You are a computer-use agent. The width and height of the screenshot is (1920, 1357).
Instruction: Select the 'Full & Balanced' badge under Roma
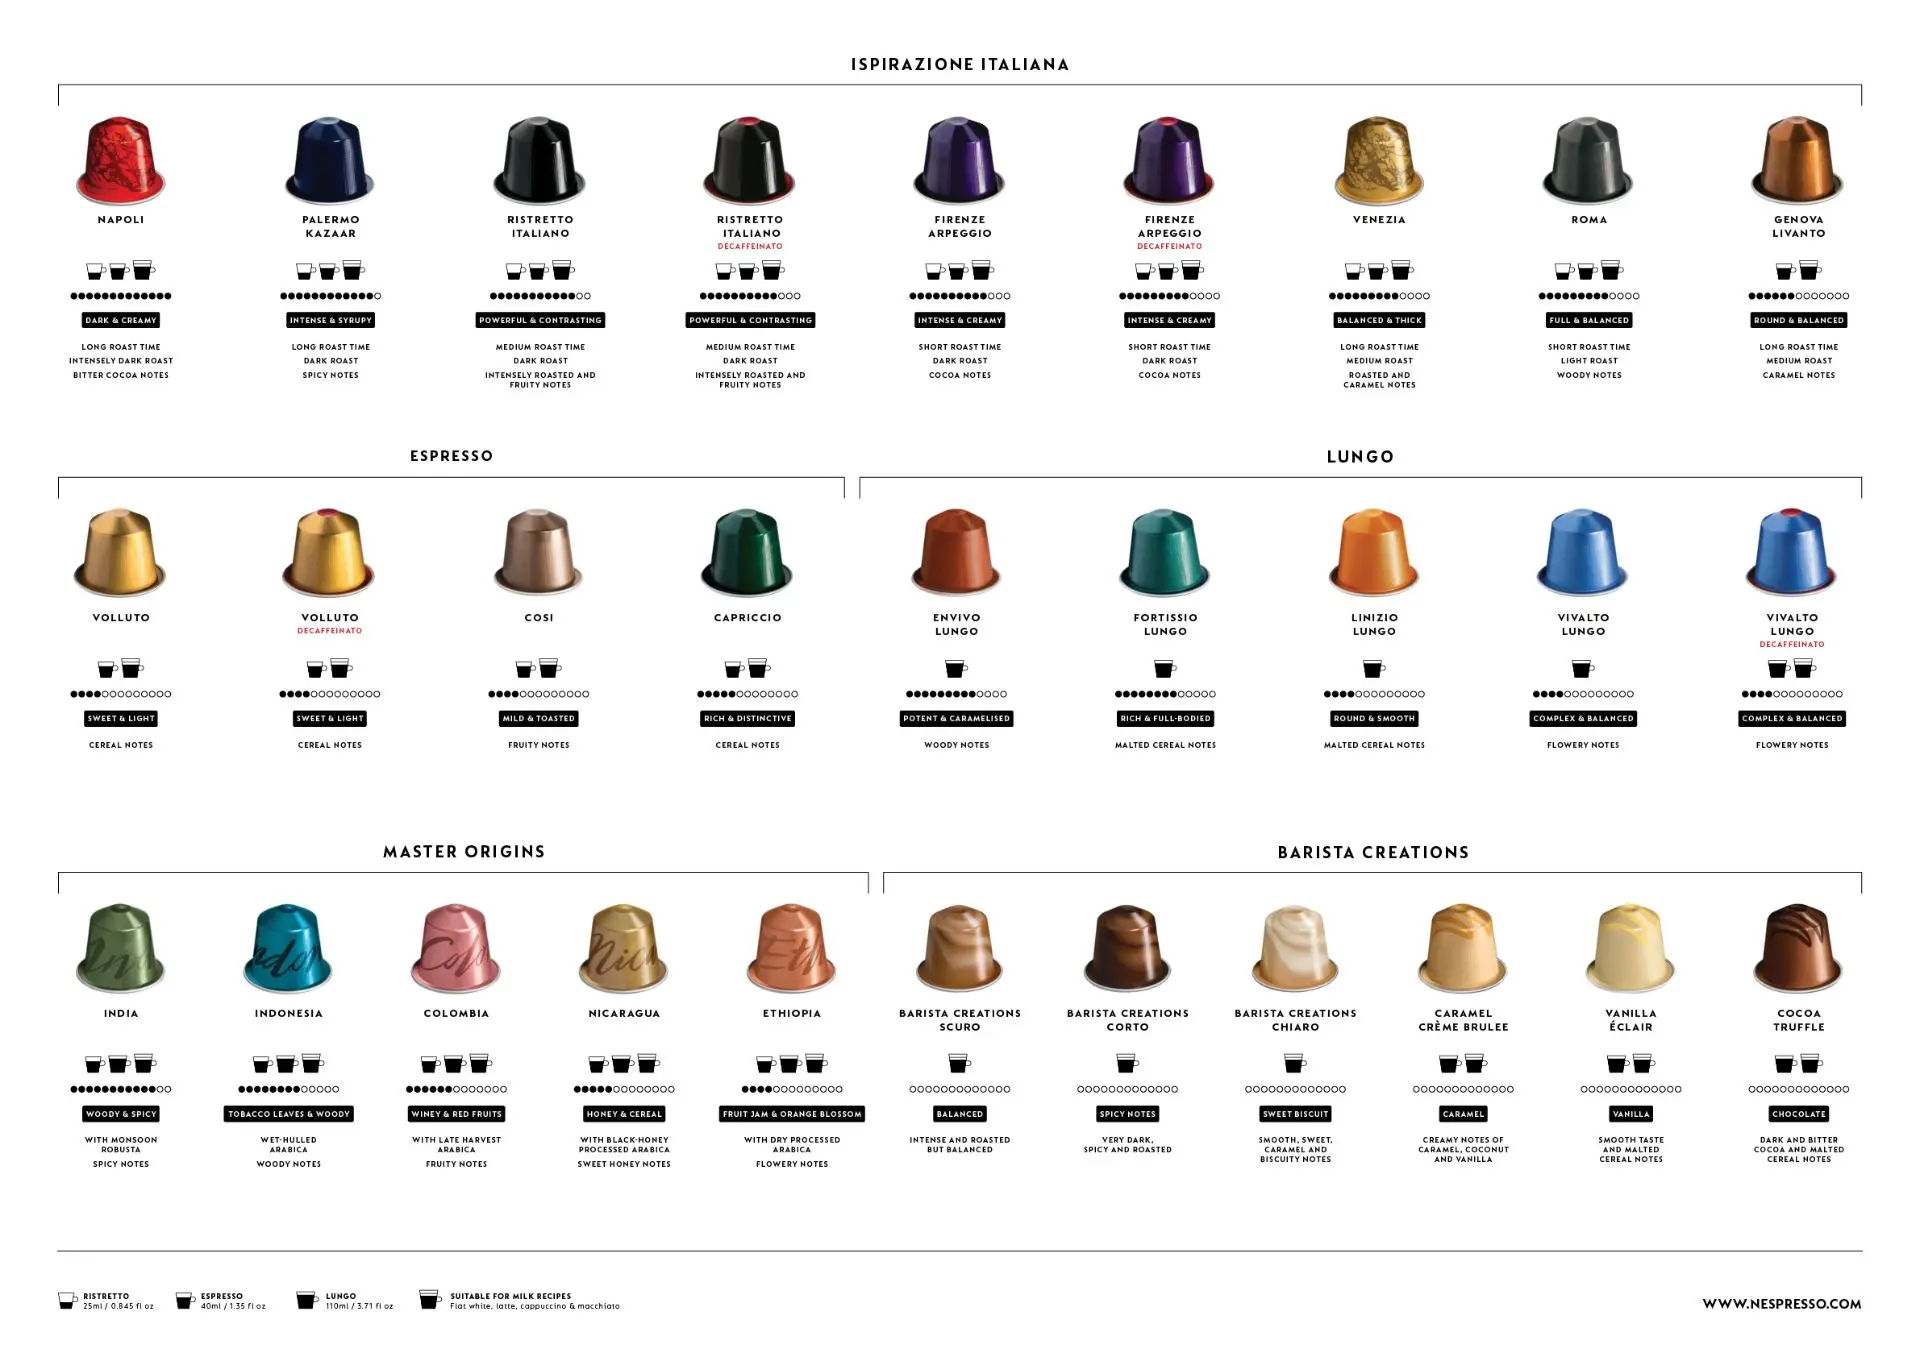pos(1588,320)
